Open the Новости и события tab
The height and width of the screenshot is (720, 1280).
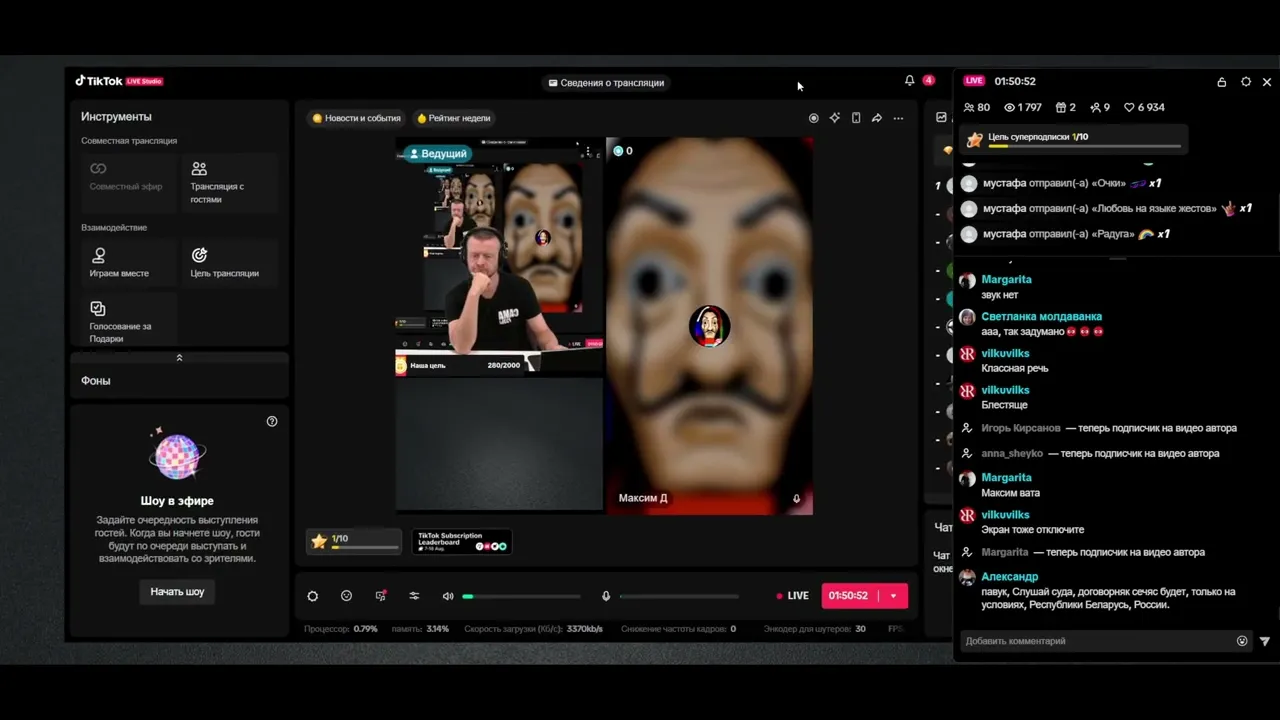coord(357,118)
